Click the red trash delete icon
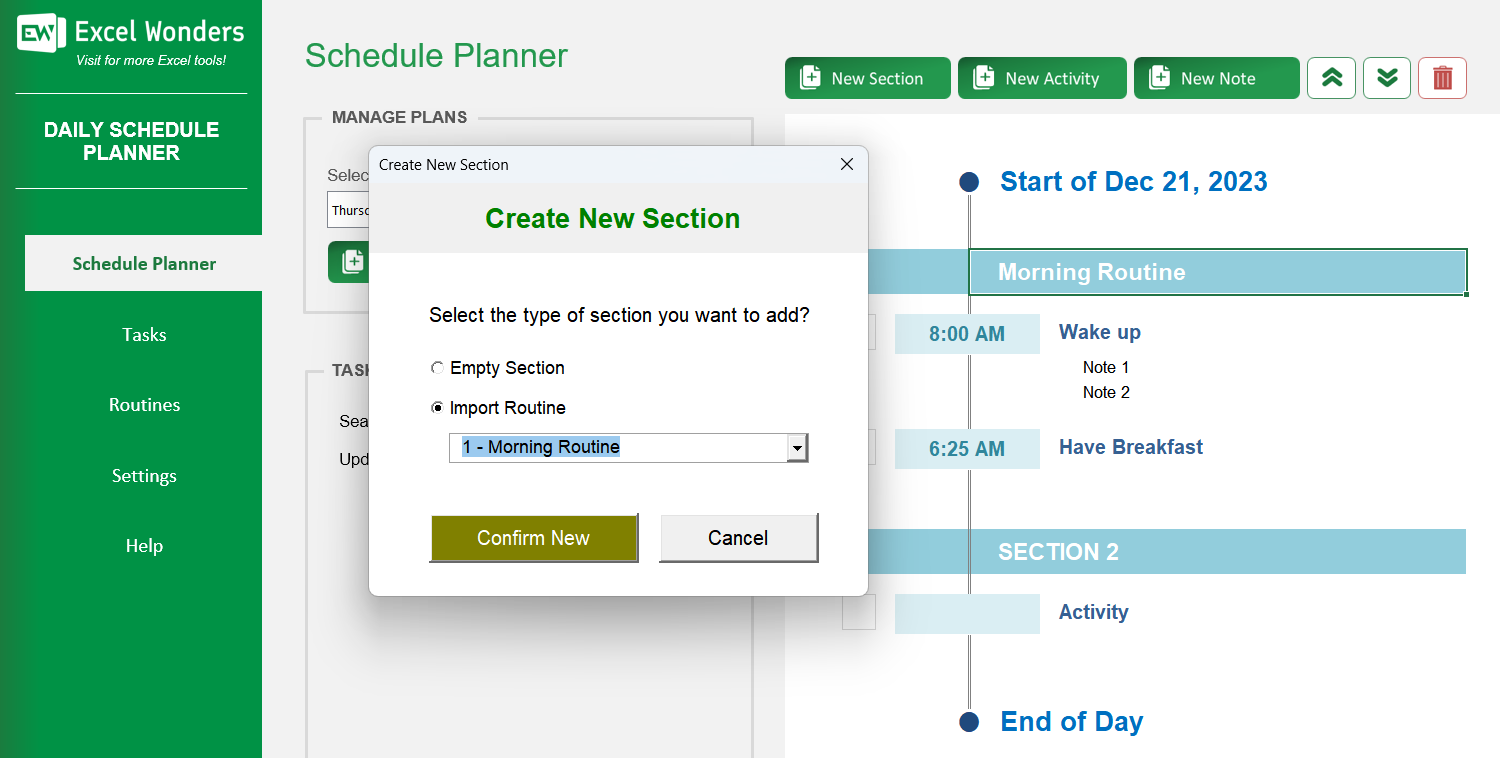The width and height of the screenshot is (1500, 758). click(1441, 77)
